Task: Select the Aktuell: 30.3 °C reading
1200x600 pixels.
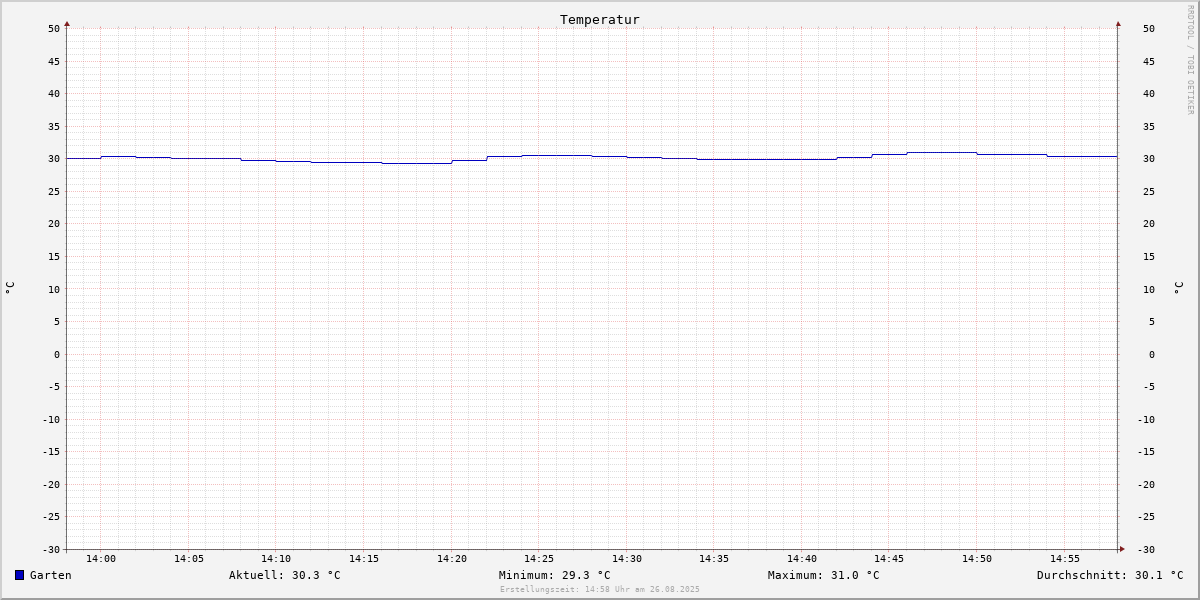Action: (x=285, y=575)
